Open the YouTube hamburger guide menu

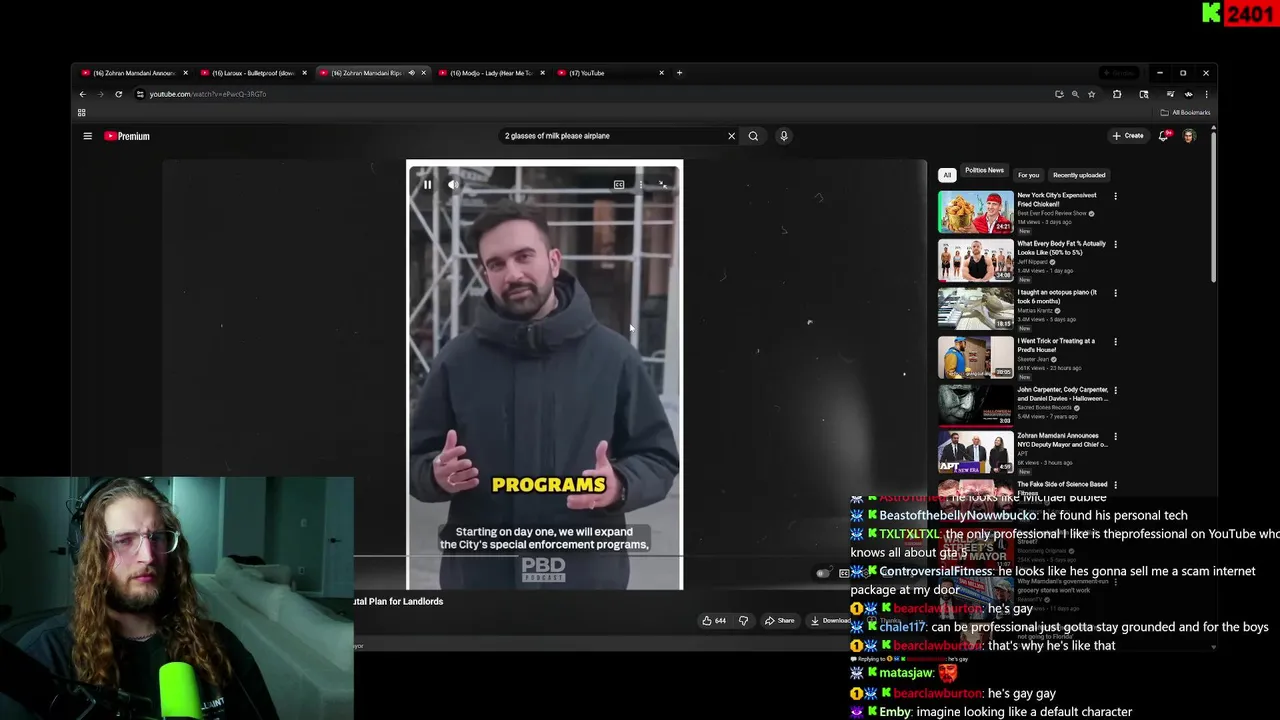tap(87, 136)
